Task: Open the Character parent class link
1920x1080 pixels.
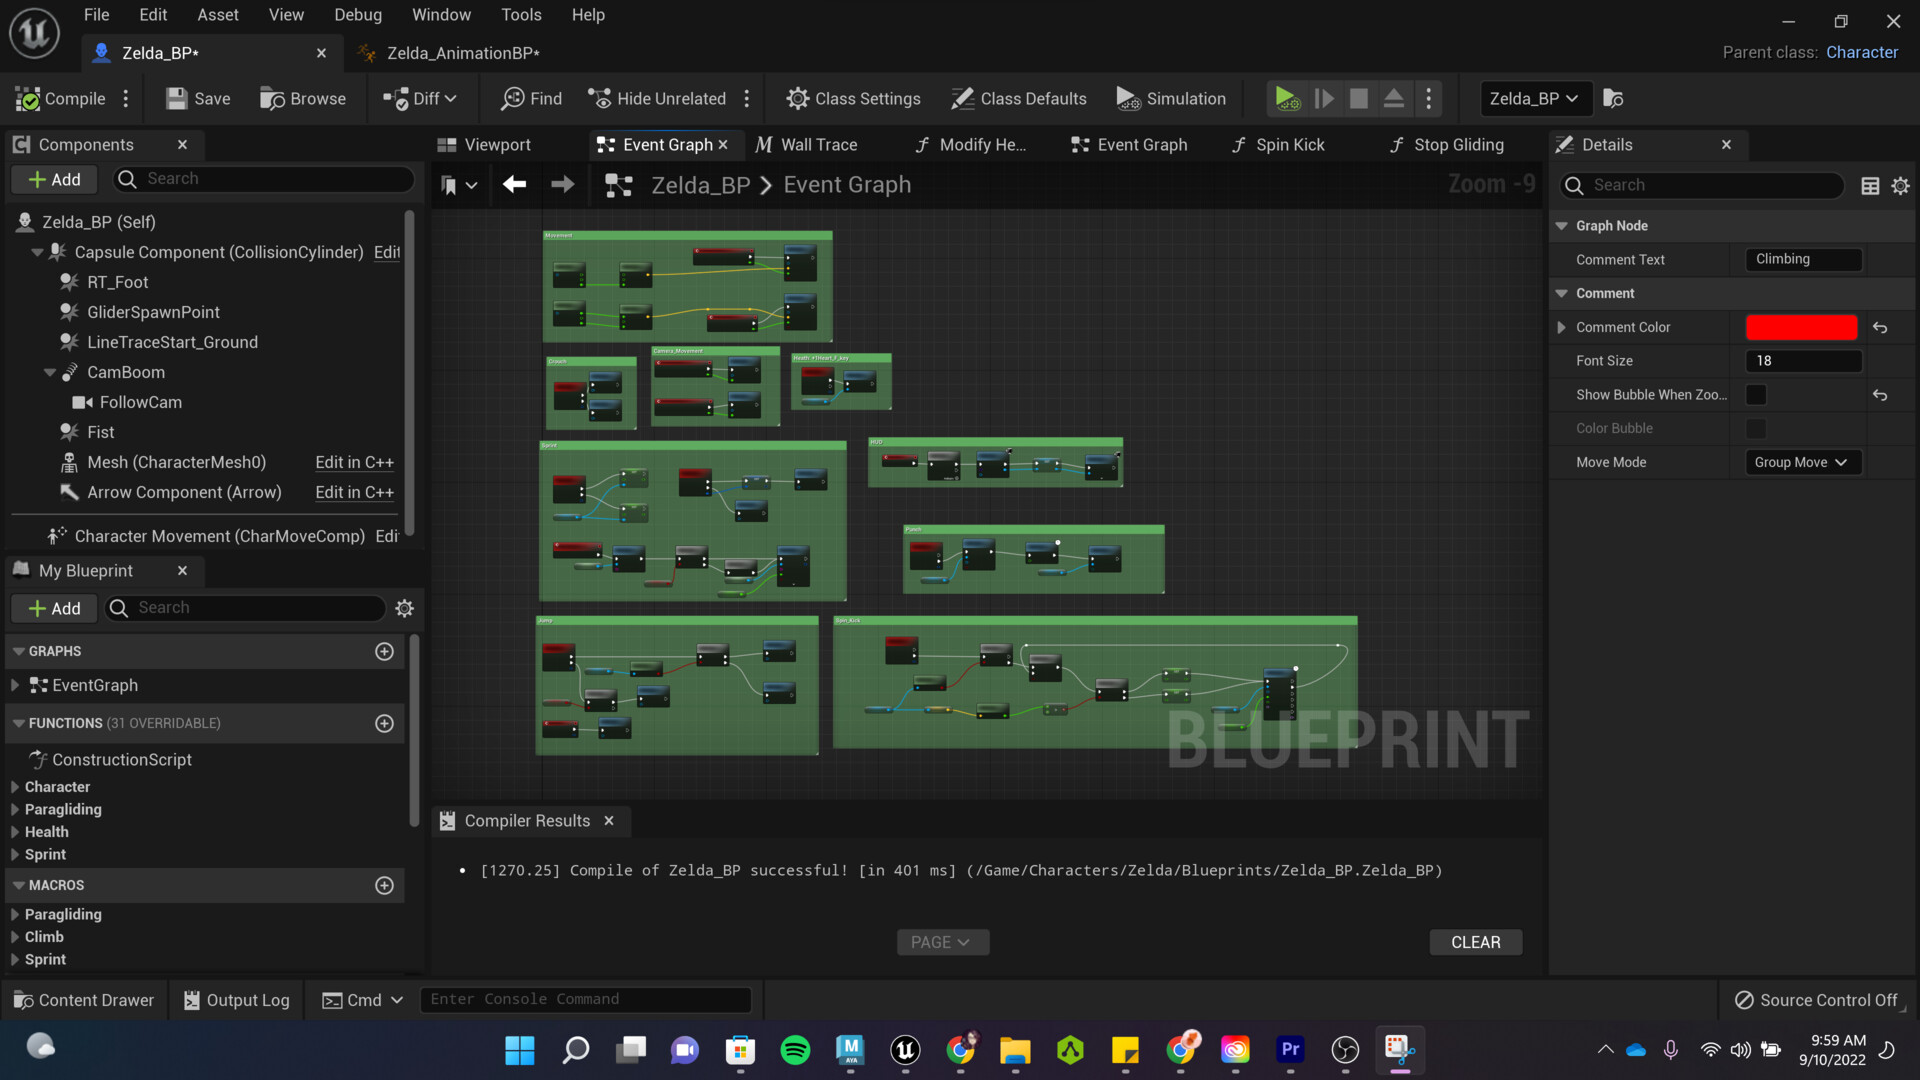Action: tap(1862, 51)
